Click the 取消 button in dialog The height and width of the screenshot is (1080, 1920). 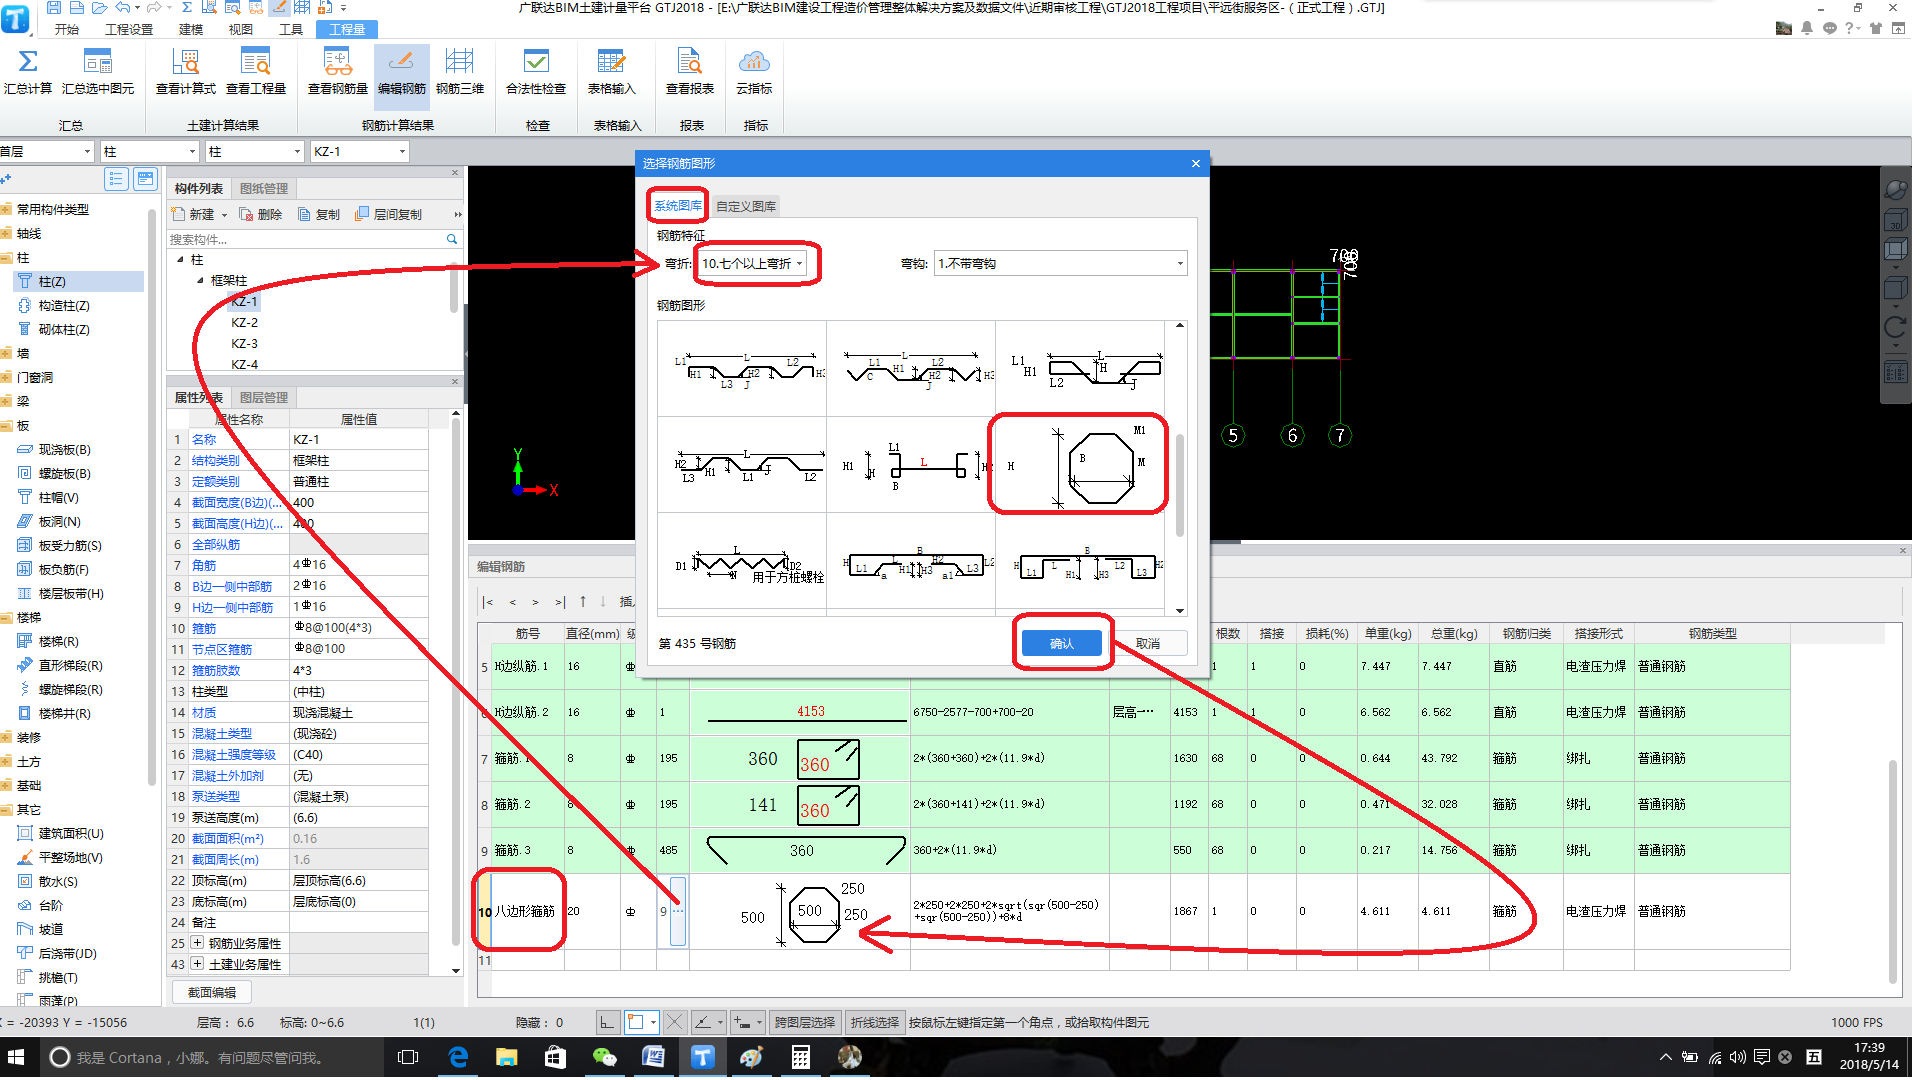point(1148,643)
